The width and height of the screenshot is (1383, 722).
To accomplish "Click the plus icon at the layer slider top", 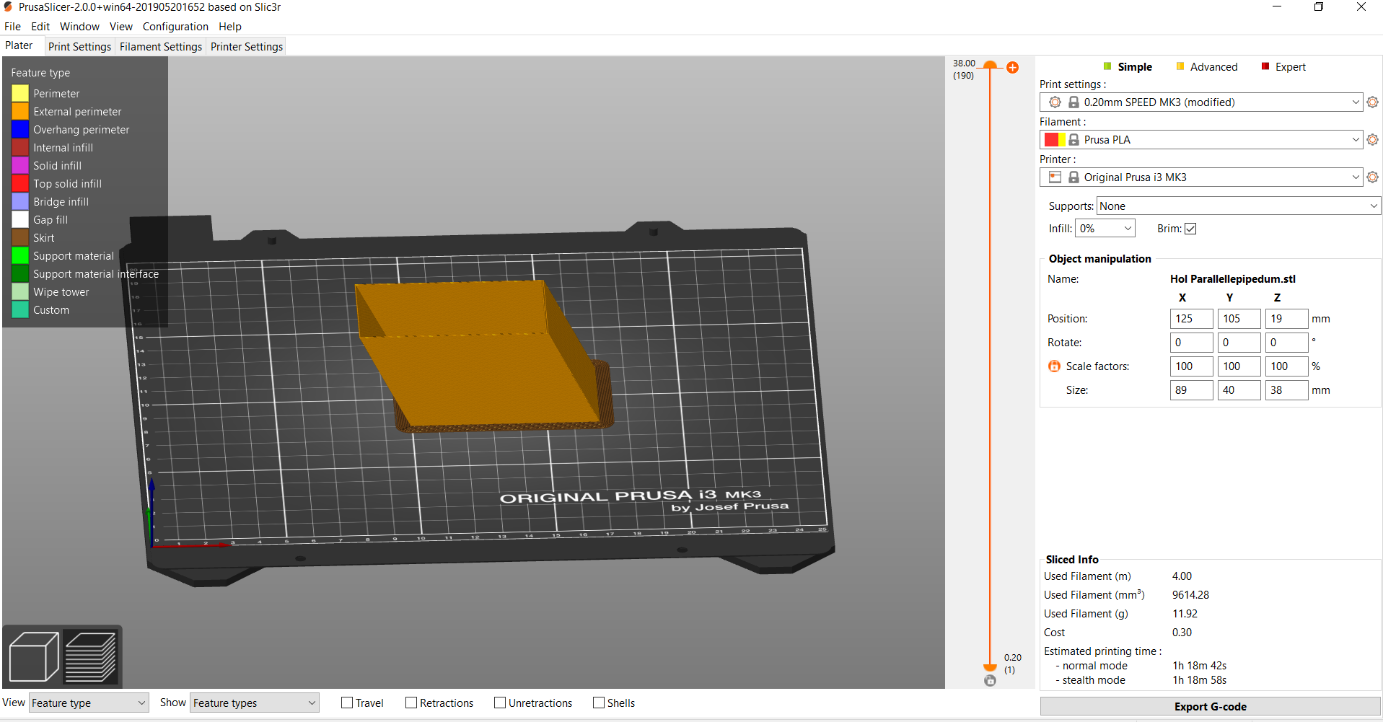I will coord(1012,67).
